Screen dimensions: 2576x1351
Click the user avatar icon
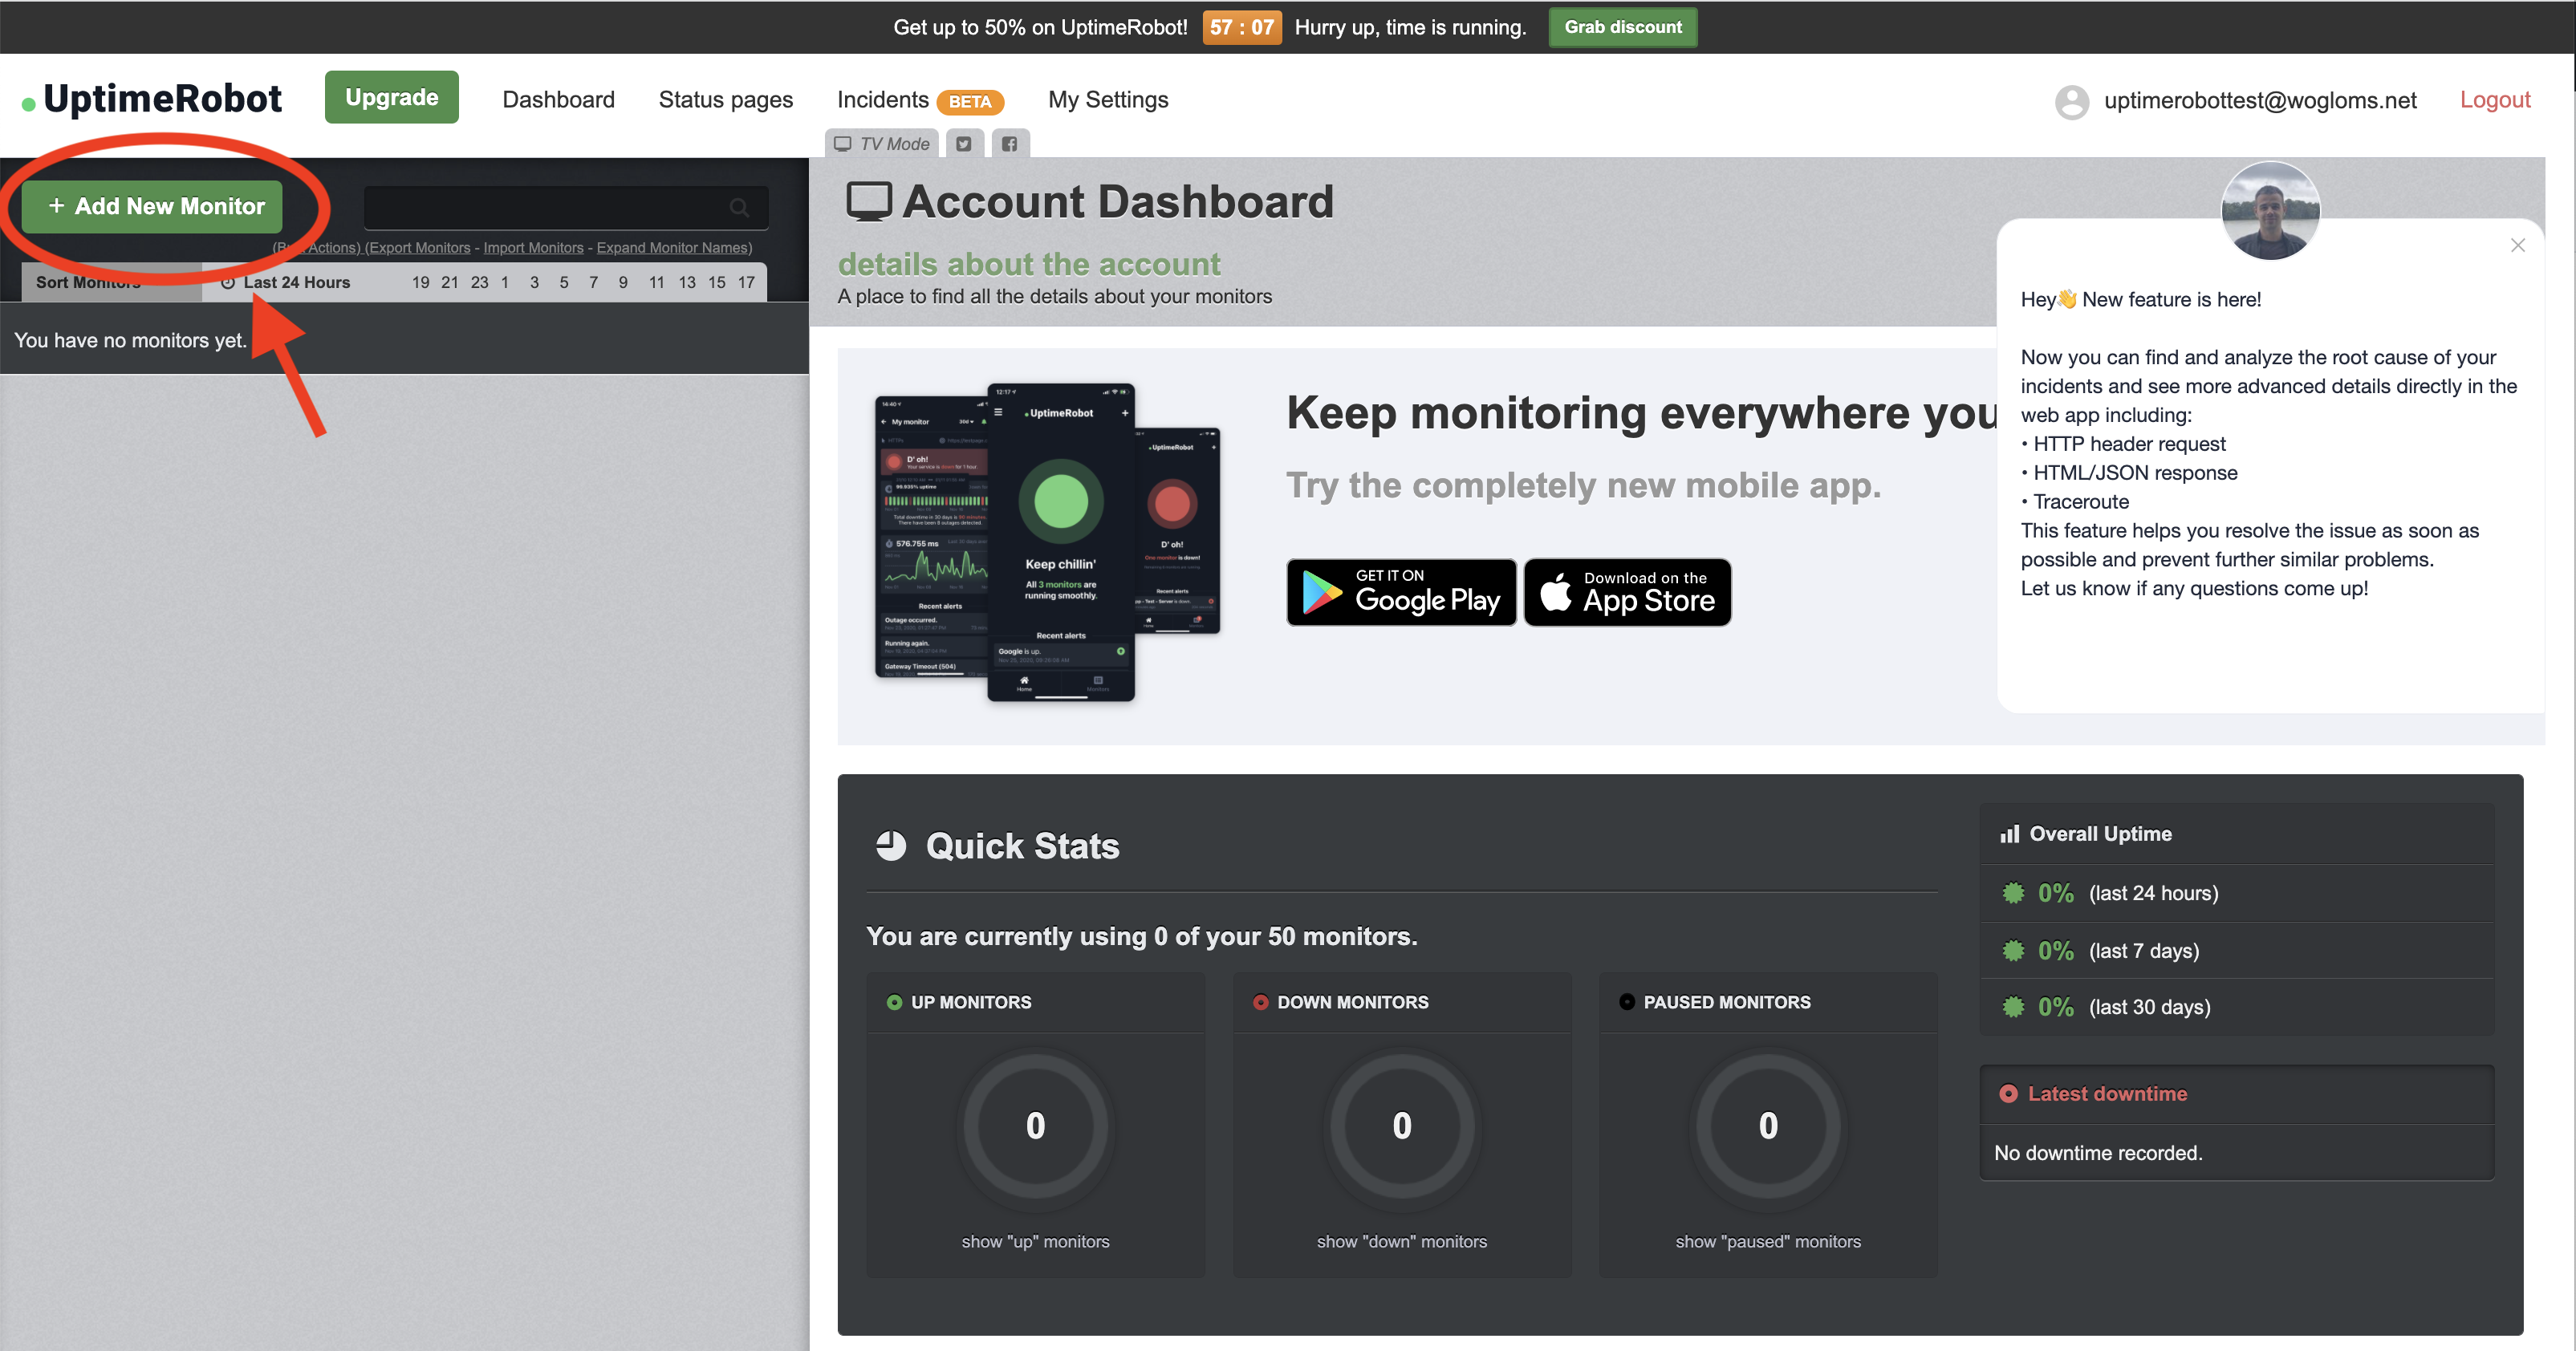pyautogui.click(x=2072, y=101)
